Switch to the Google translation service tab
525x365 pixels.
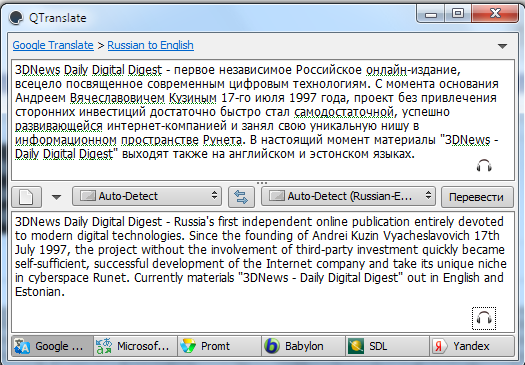[53, 346]
